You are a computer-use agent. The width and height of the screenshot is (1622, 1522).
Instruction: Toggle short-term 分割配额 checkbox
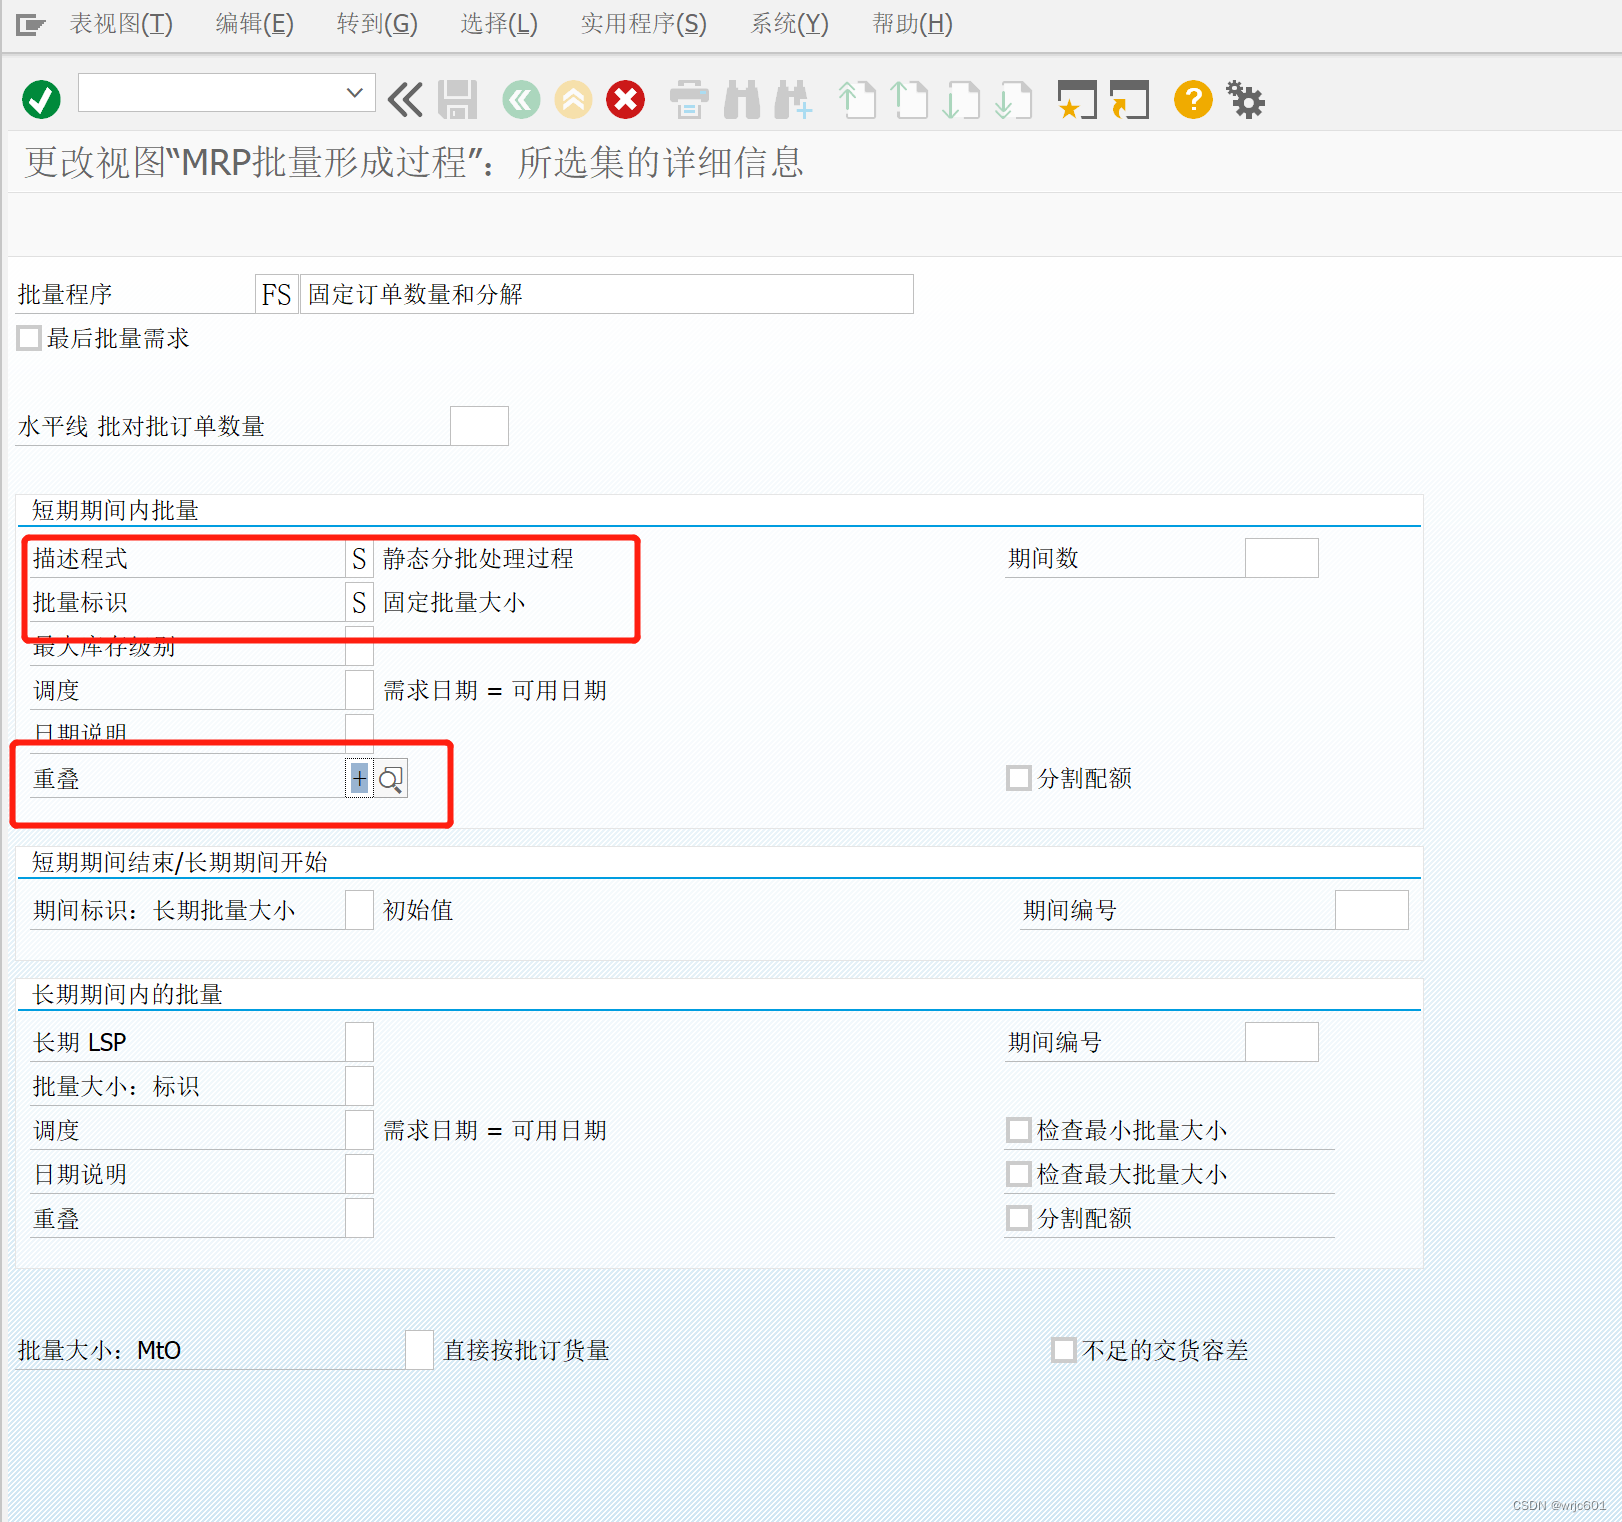coord(1018,778)
